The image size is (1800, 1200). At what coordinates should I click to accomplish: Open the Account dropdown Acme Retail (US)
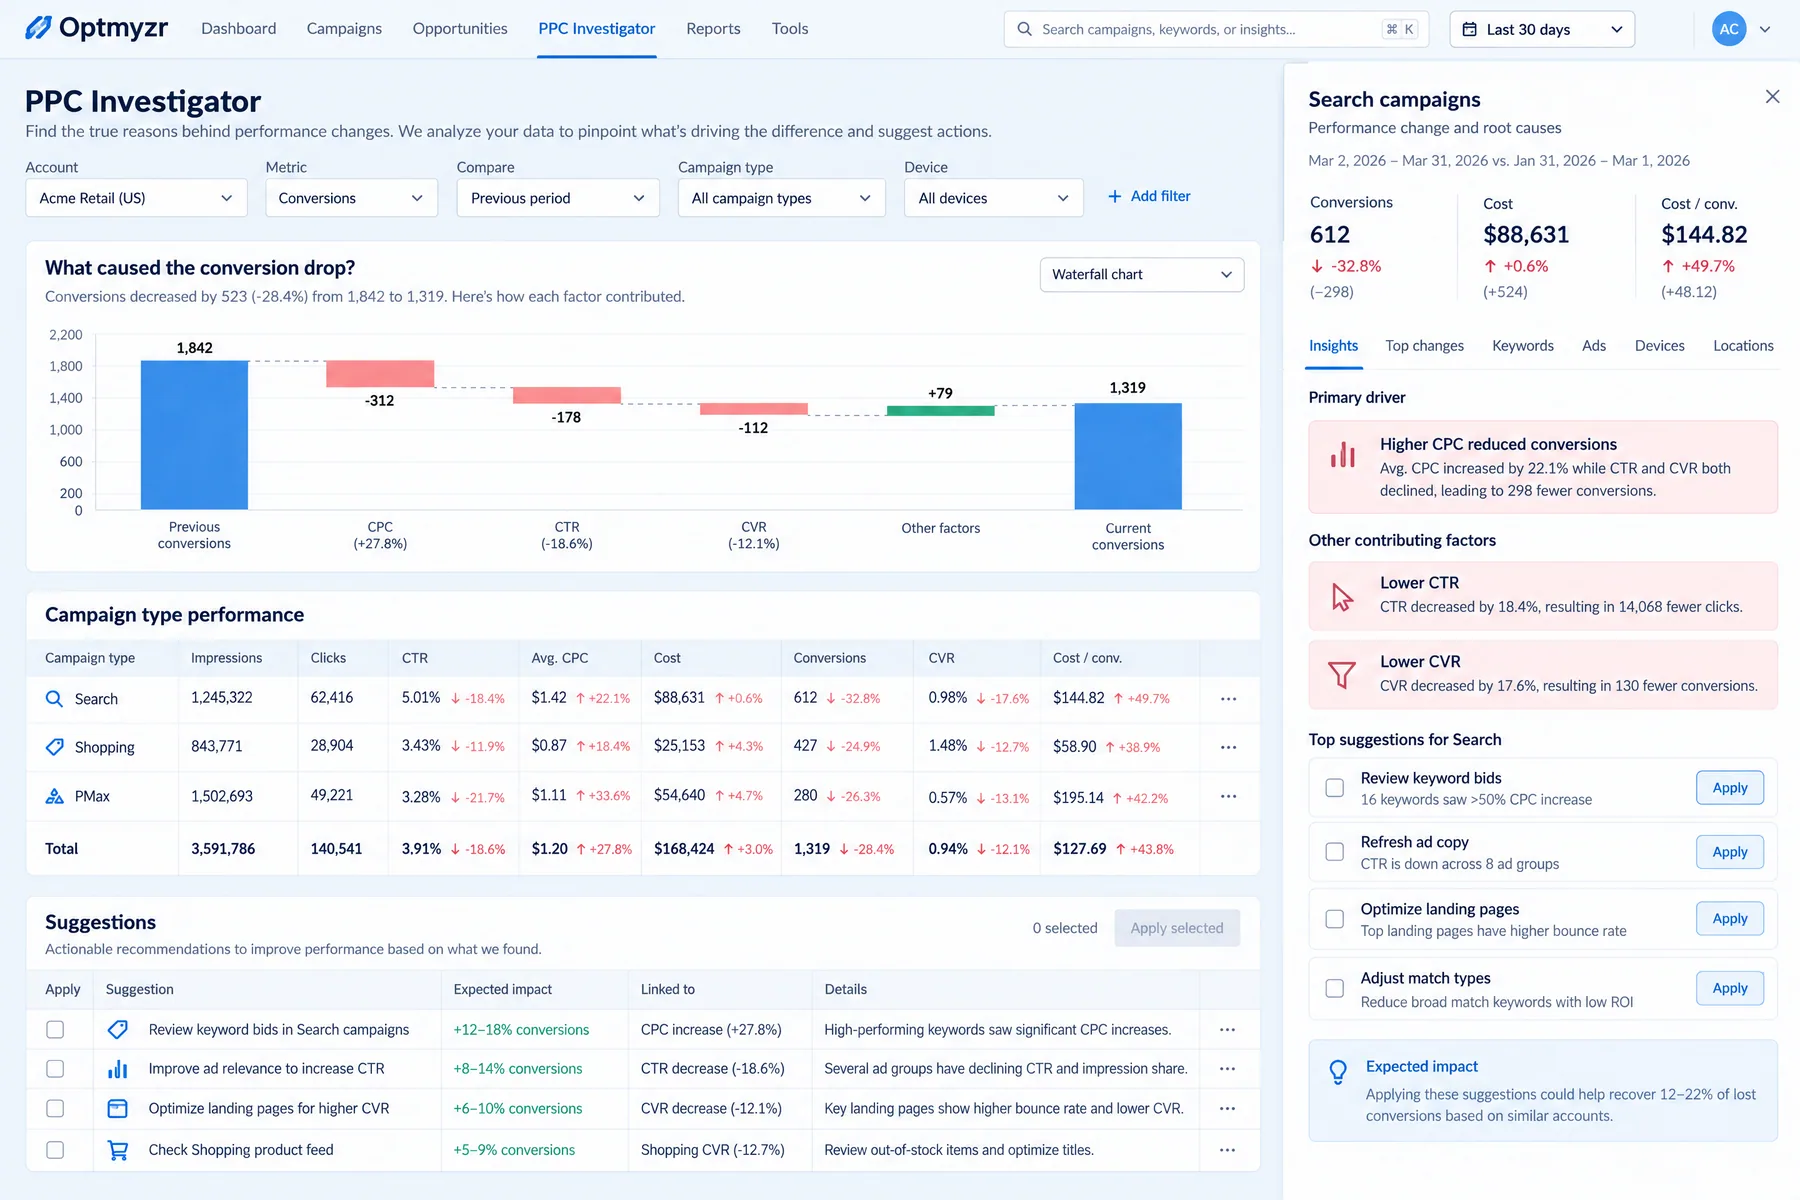tap(136, 198)
